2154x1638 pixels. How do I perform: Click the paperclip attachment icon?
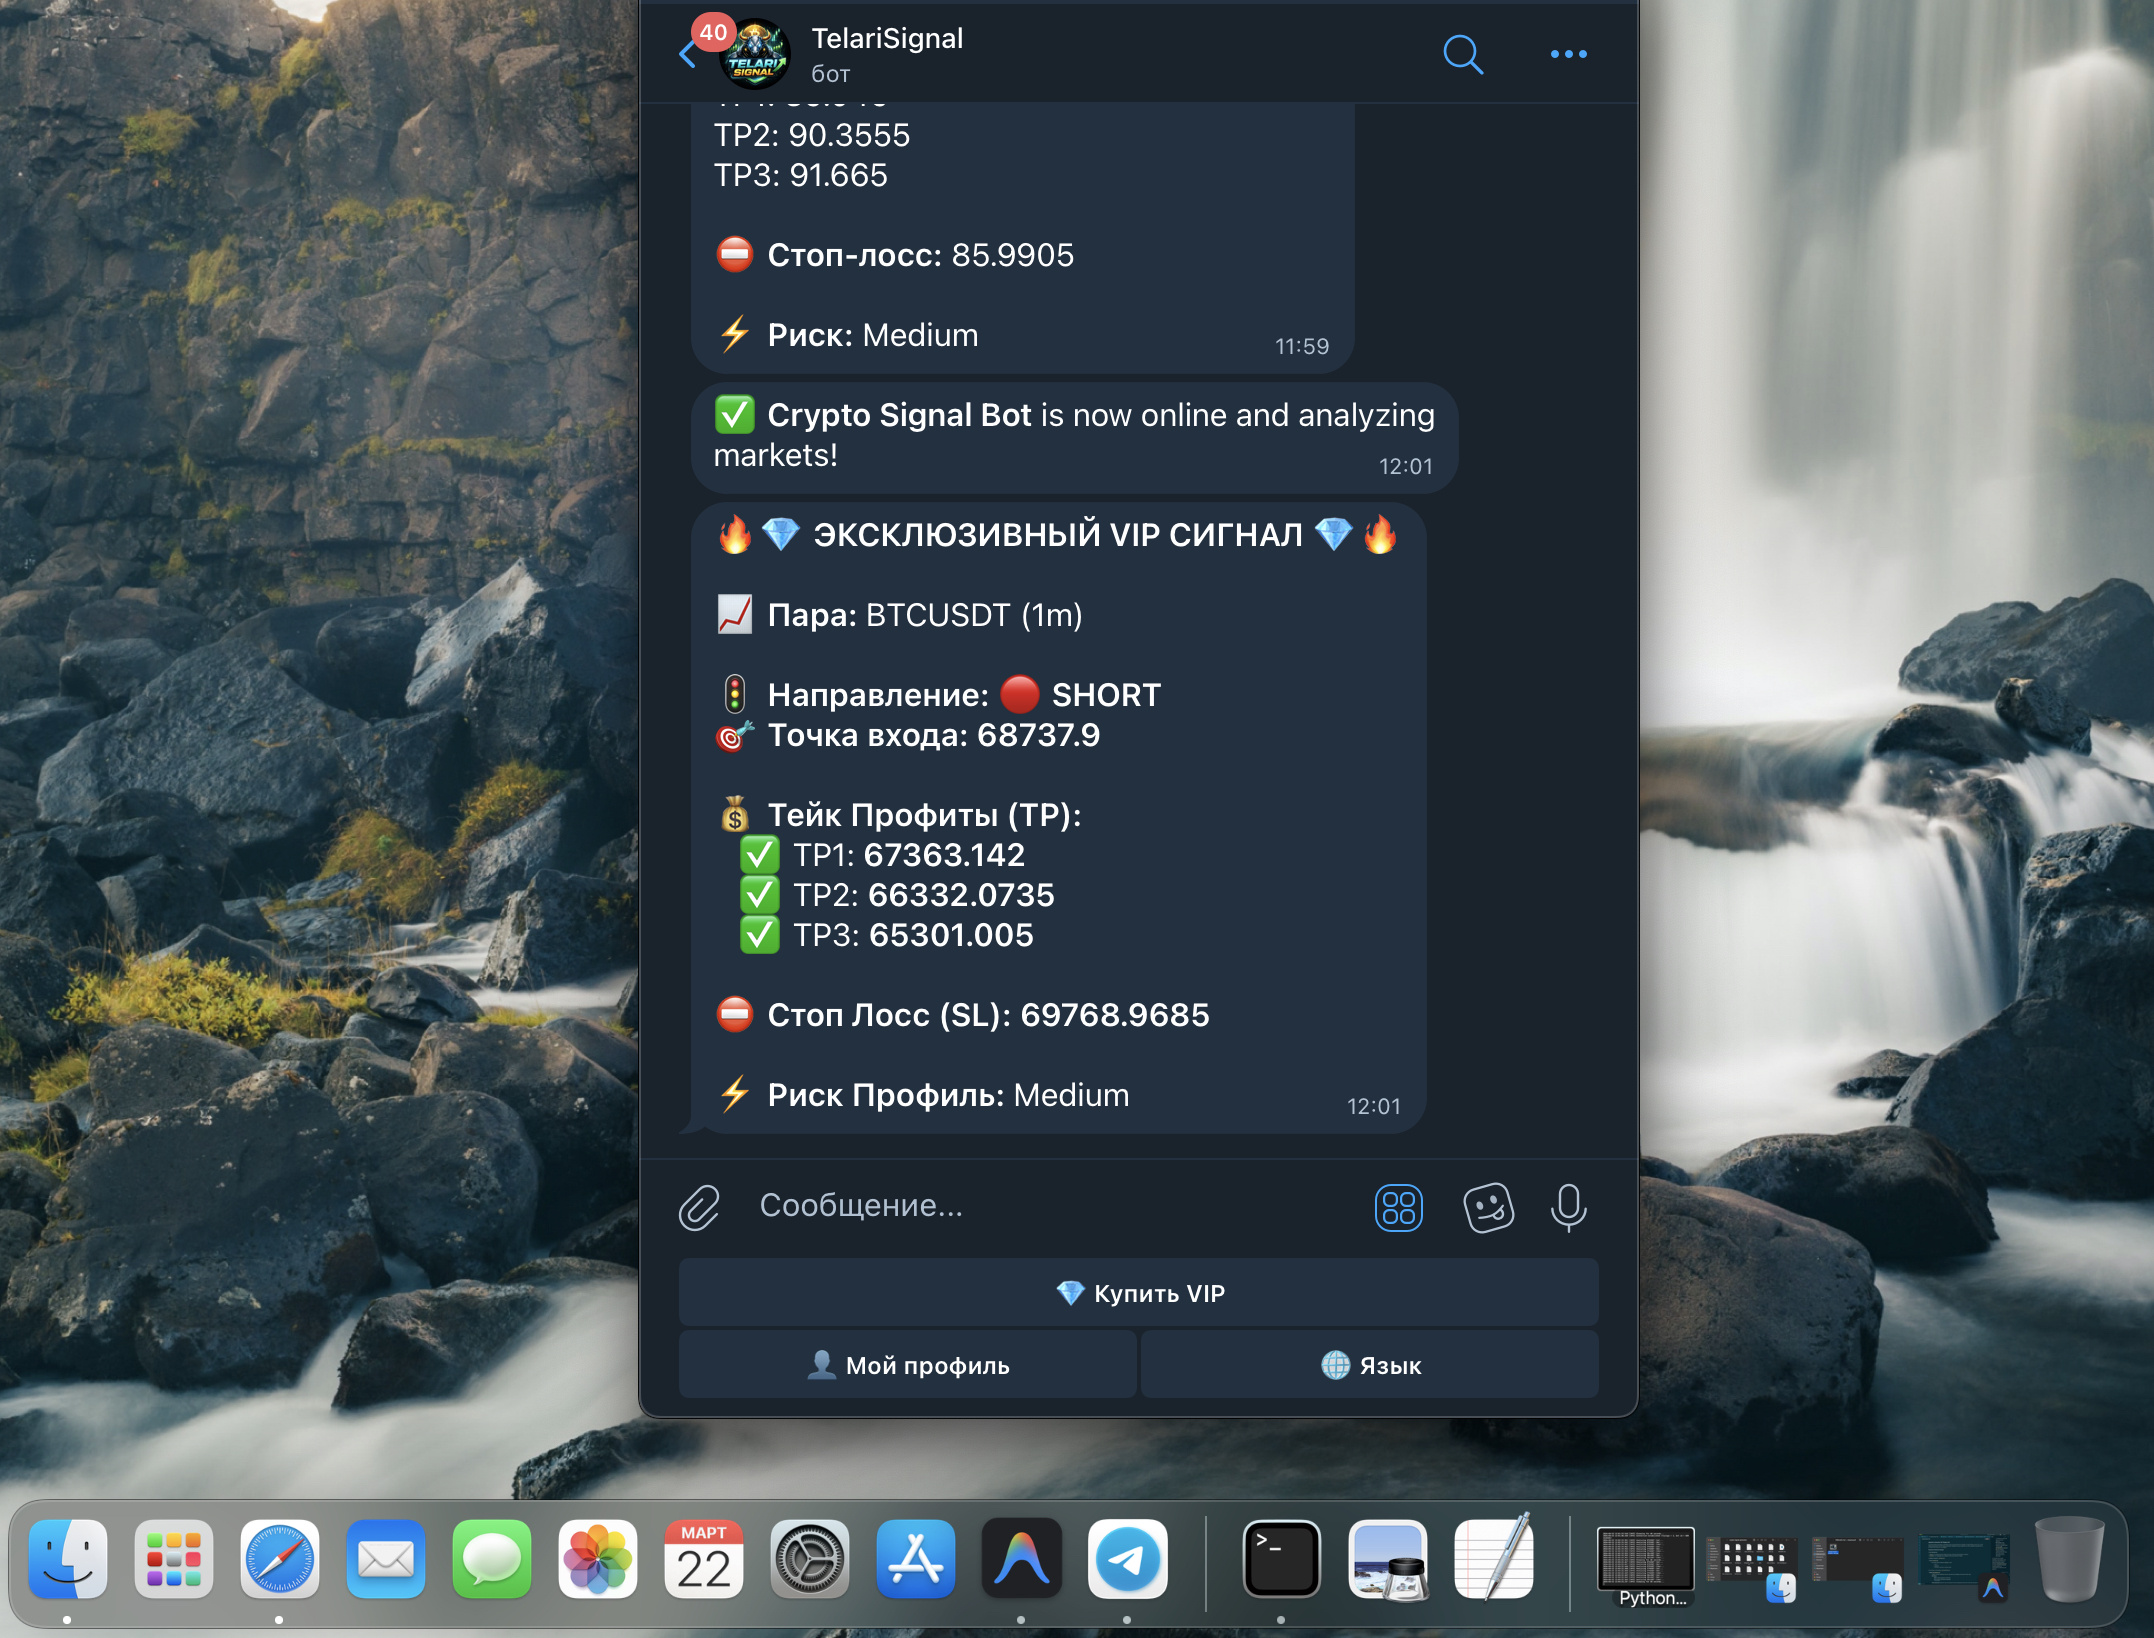click(699, 1207)
